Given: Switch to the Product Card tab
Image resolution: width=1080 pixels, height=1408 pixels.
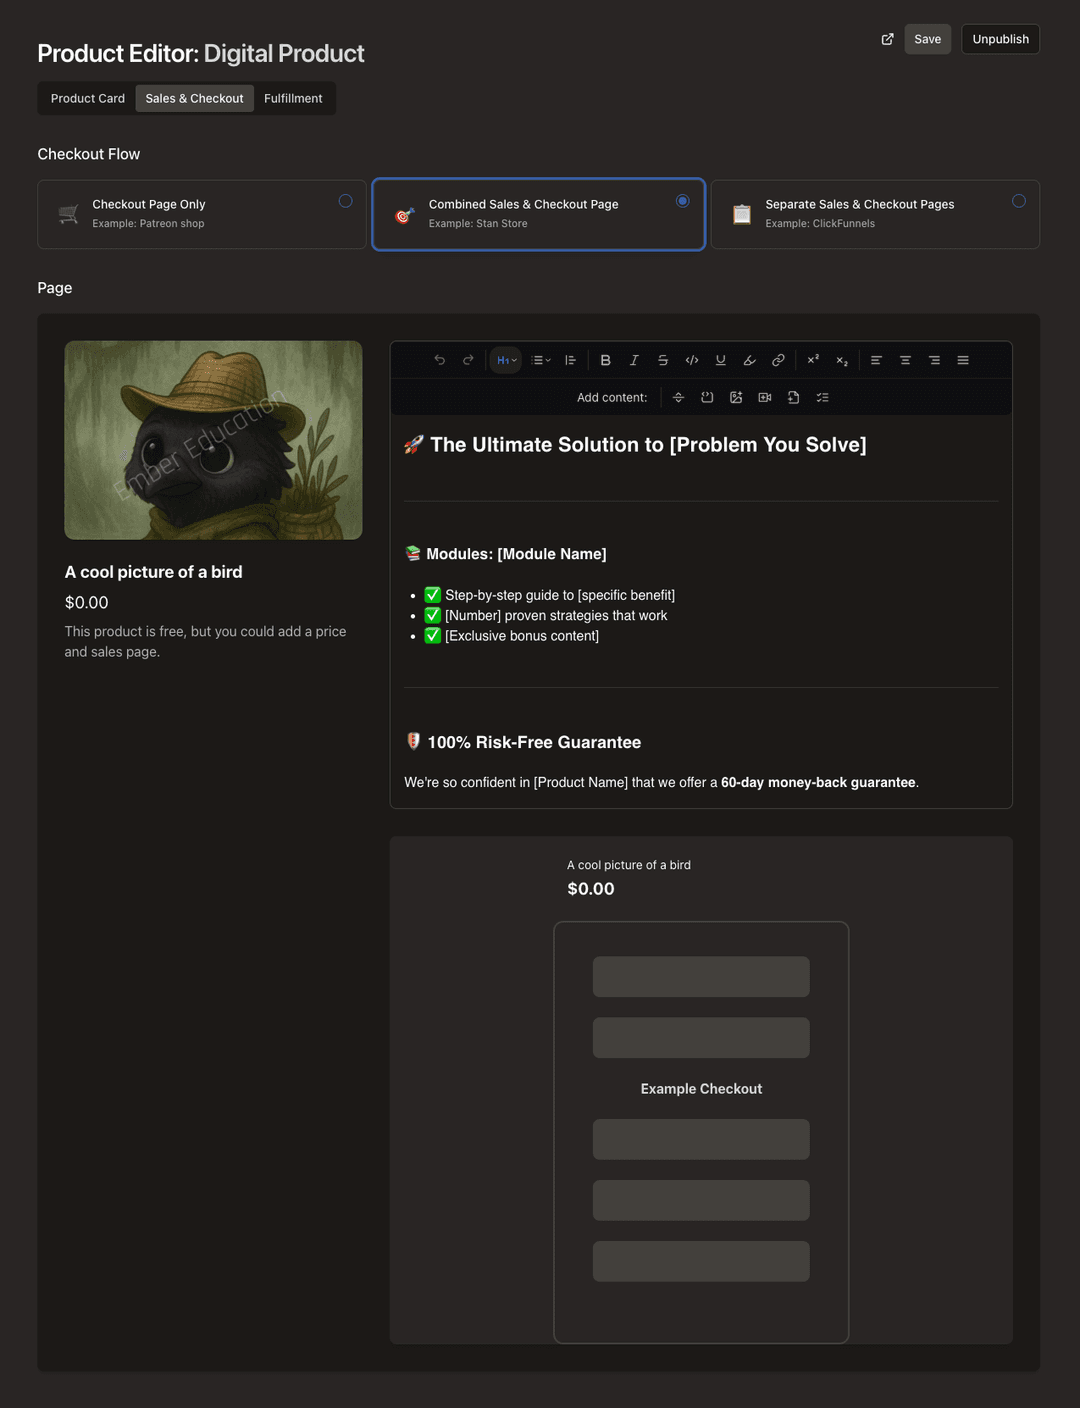Looking at the screenshot, I should click(x=88, y=98).
